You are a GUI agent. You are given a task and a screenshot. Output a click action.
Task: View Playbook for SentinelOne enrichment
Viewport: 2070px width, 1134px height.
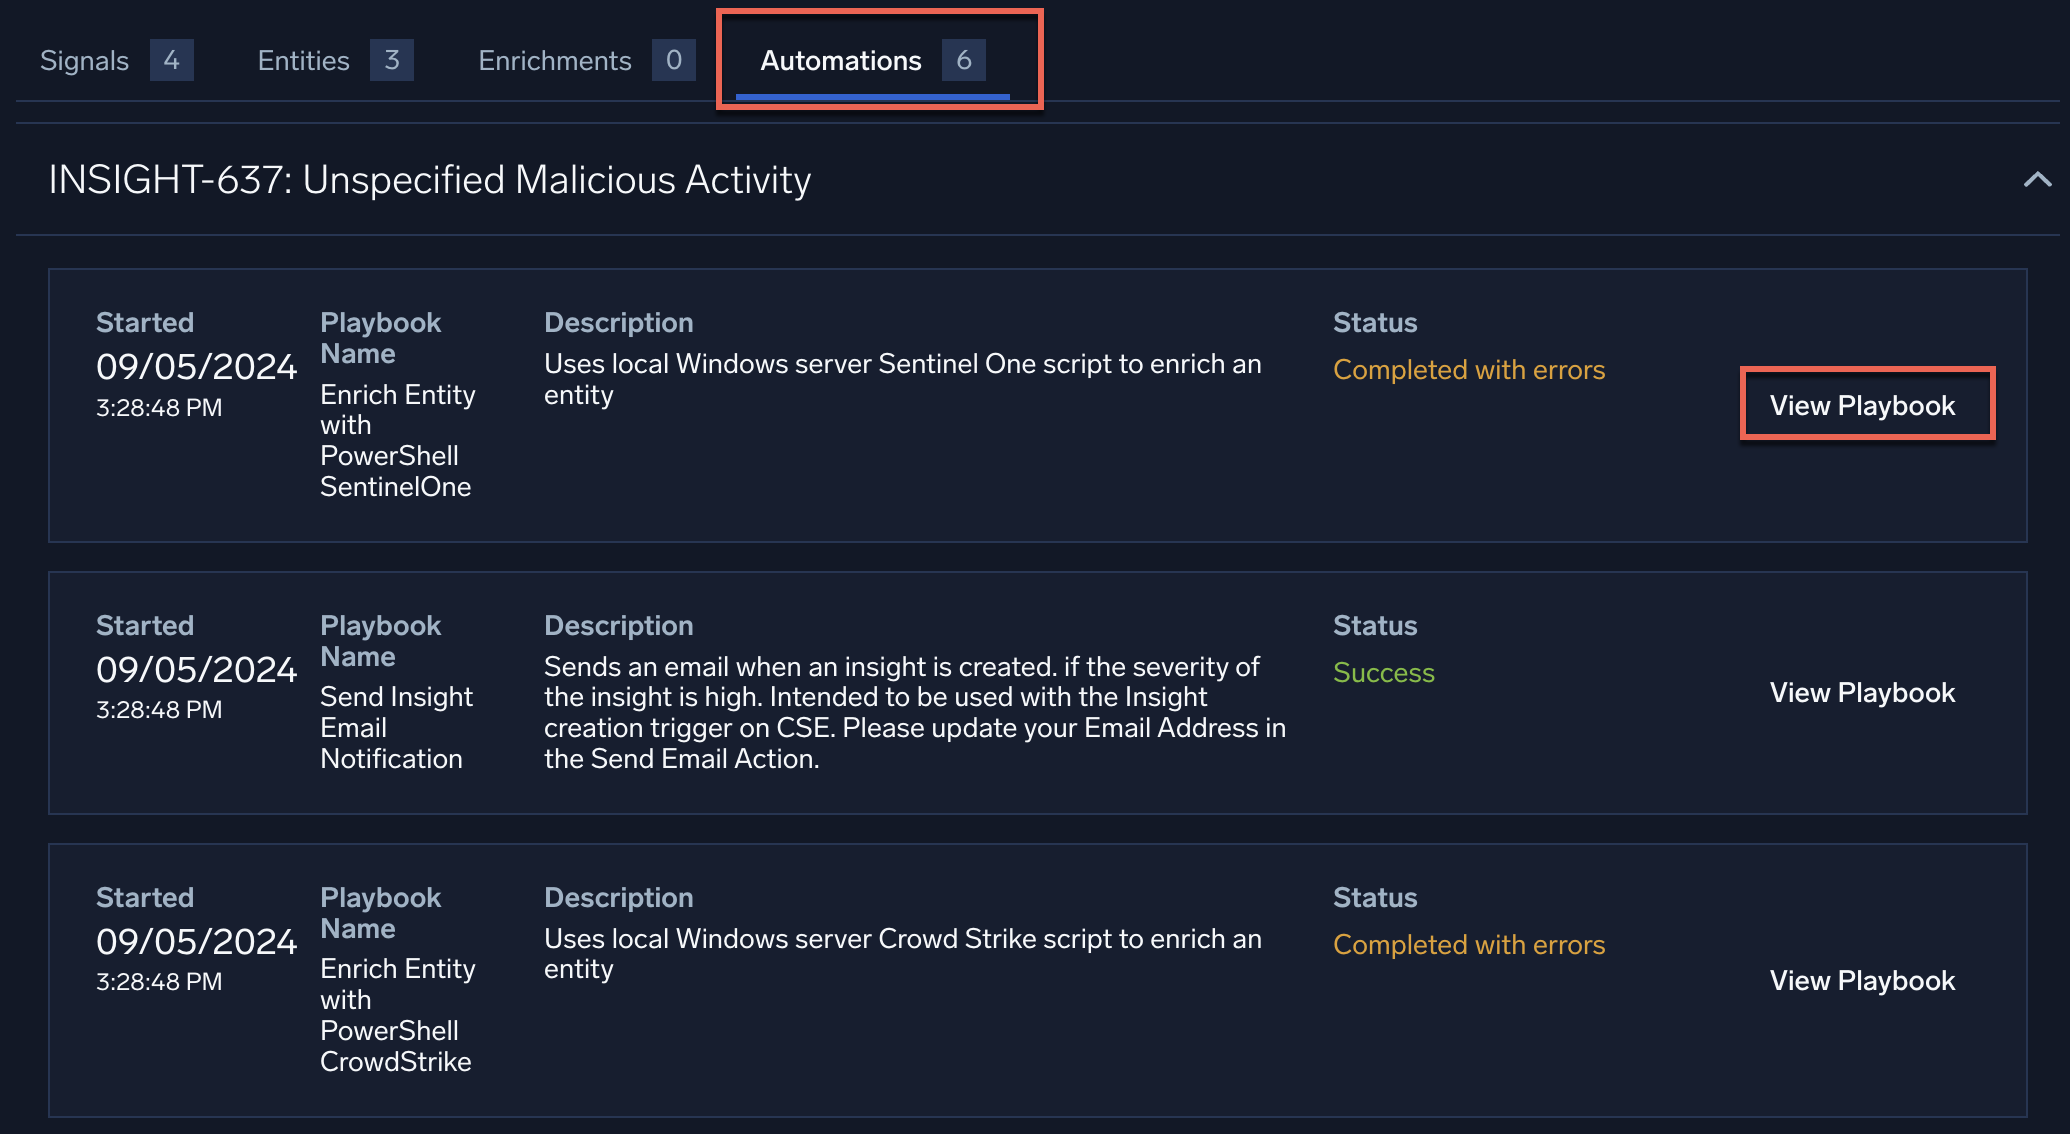[1862, 405]
